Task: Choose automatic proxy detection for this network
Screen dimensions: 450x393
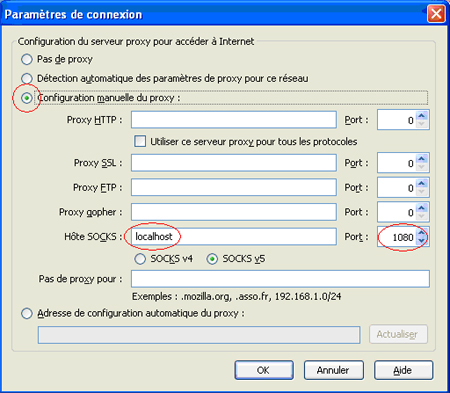Action: (27, 79)
